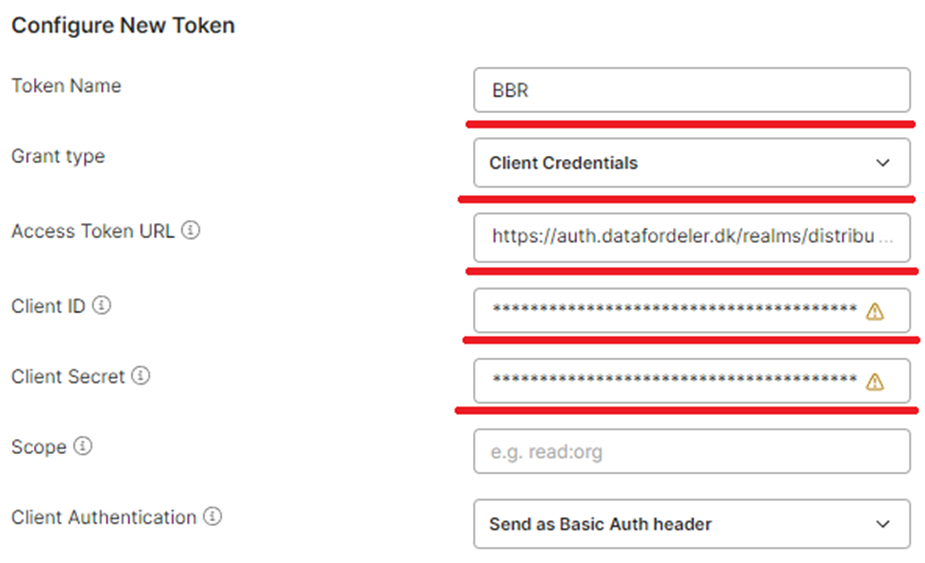
Task: Click into the Access Token URL field
Action: [x=691, y=237]
